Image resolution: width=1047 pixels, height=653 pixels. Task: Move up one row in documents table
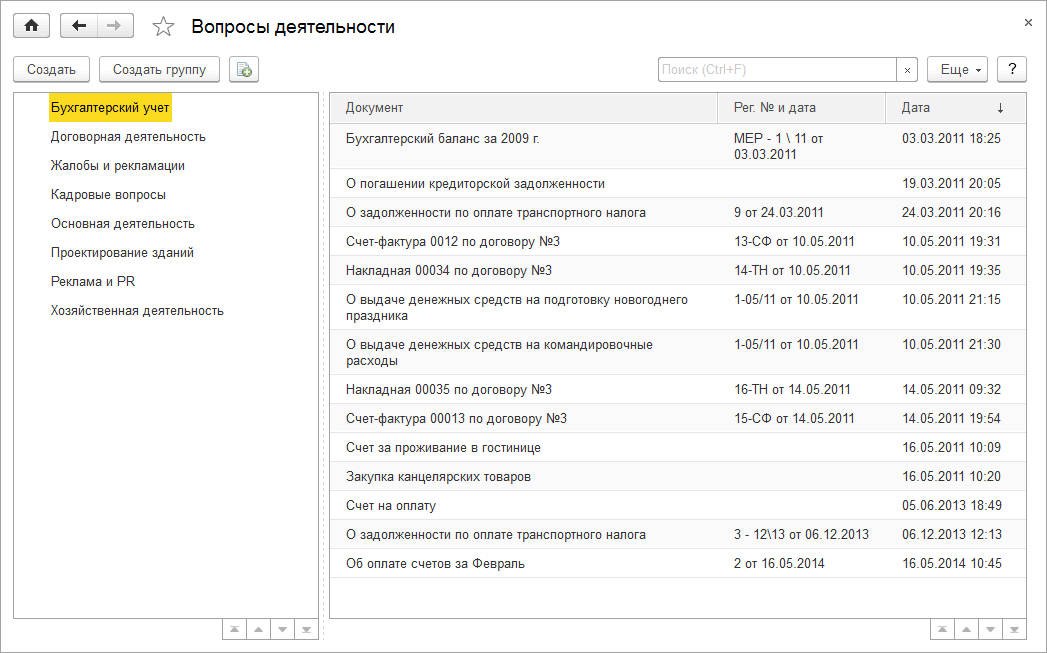[966, 630]
